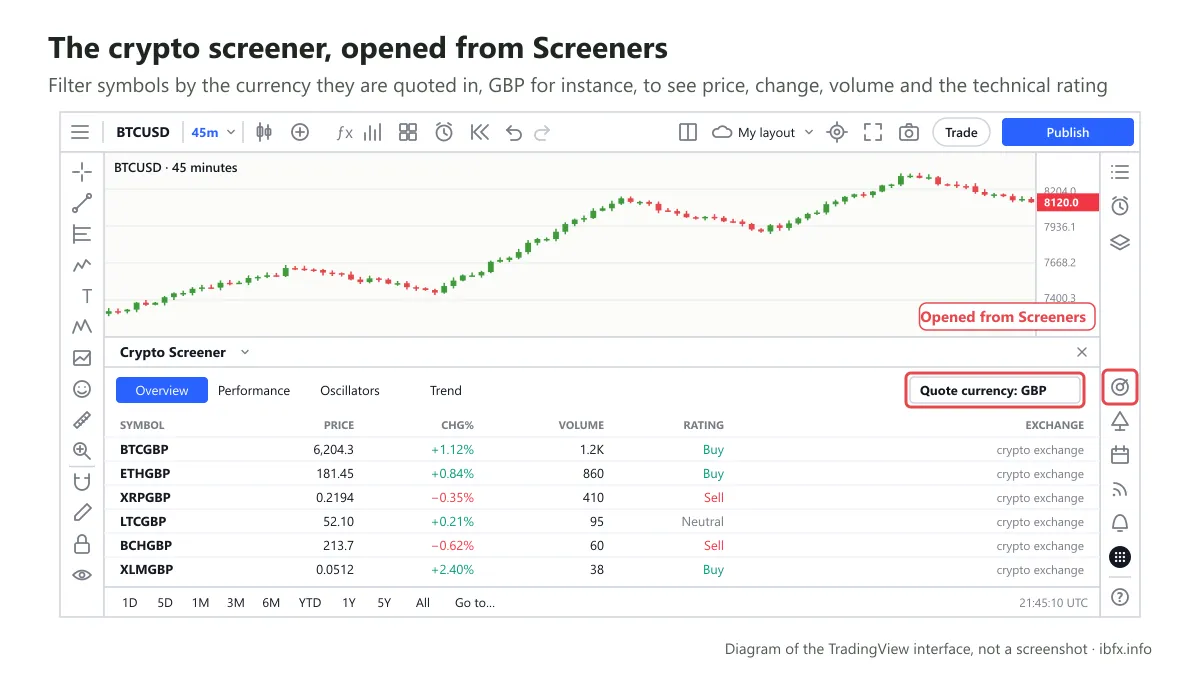1200x675 pixels.
Task: Set the date range to 5Y
Action: pyautogui.click(x=385, y=602)
